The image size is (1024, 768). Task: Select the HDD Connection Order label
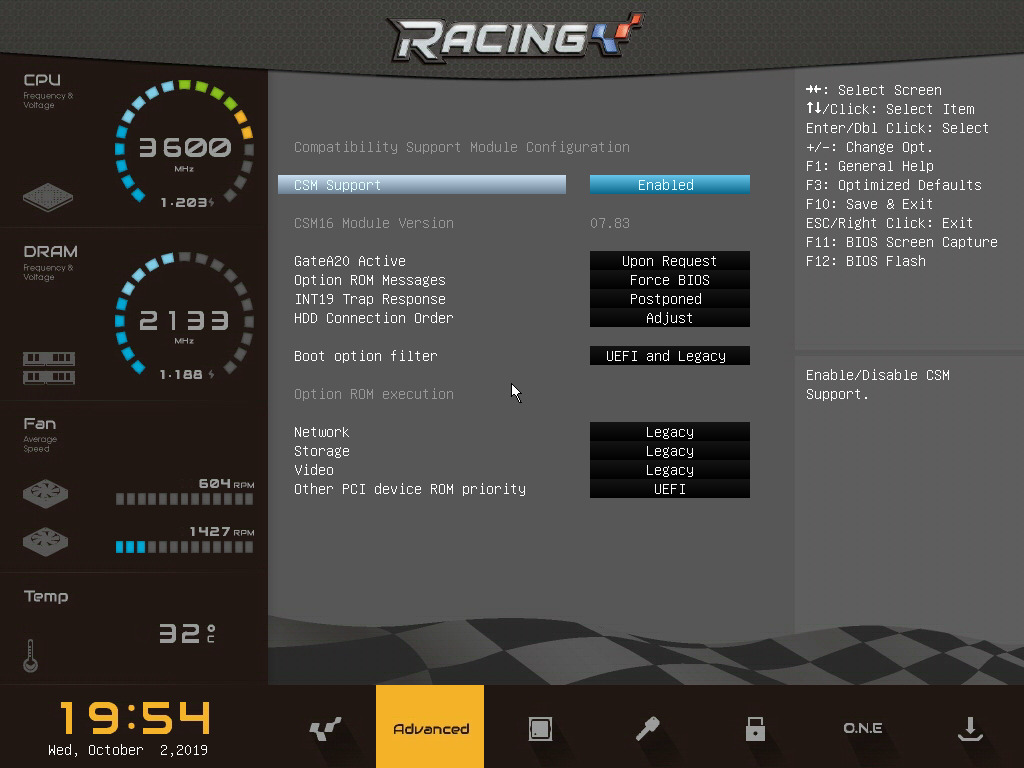click(374, 318)
